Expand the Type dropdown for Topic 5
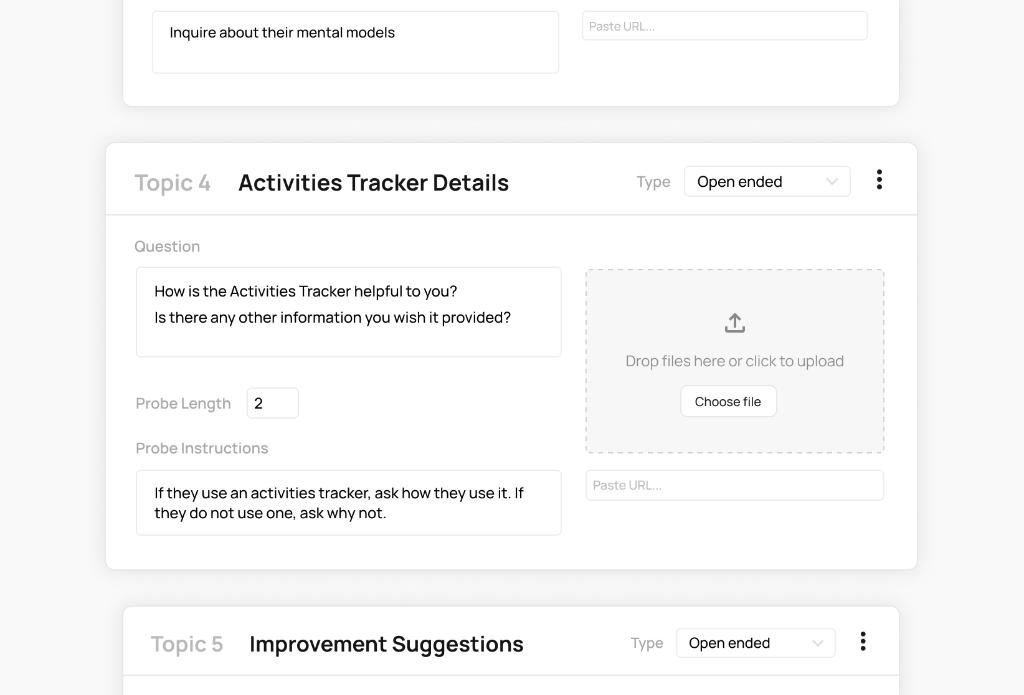 pyautogui.click(x=755, y=643)
